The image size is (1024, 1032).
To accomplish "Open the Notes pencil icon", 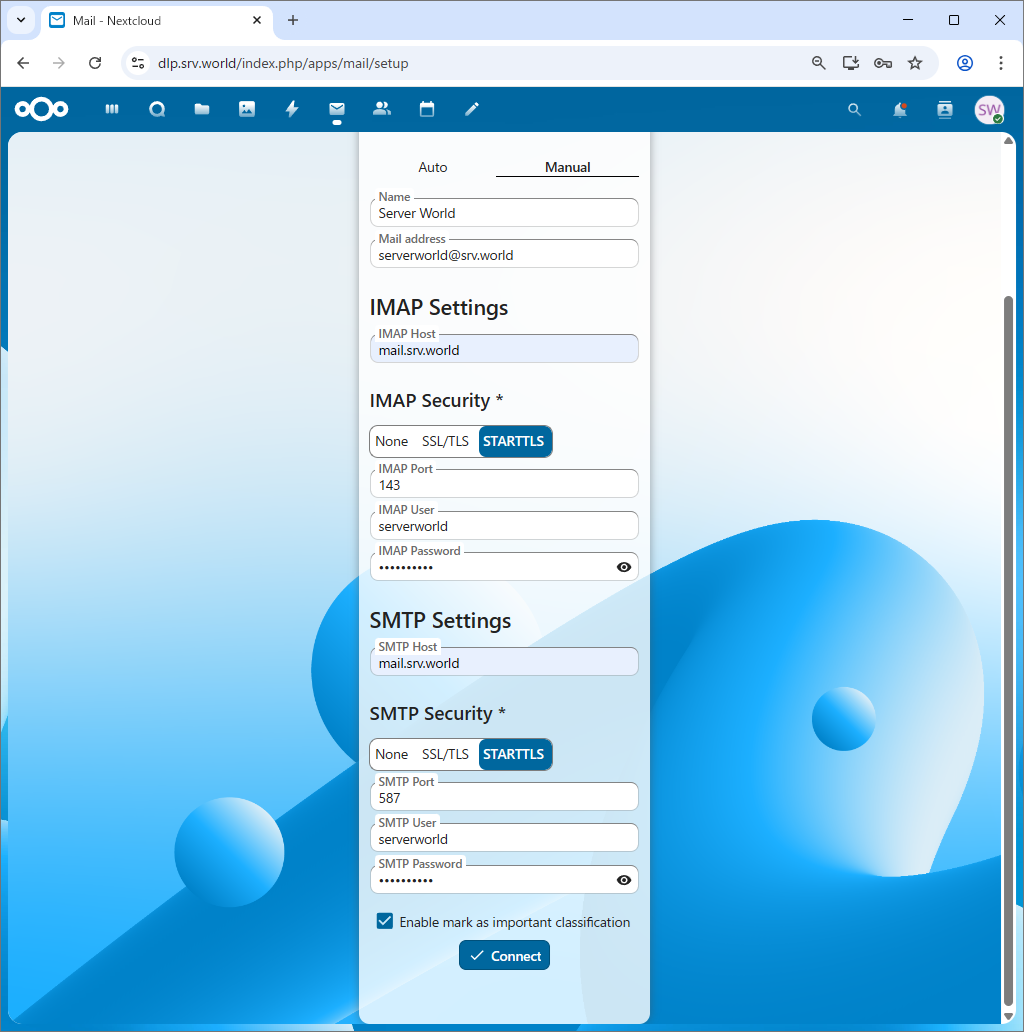I will pos(472,109).
